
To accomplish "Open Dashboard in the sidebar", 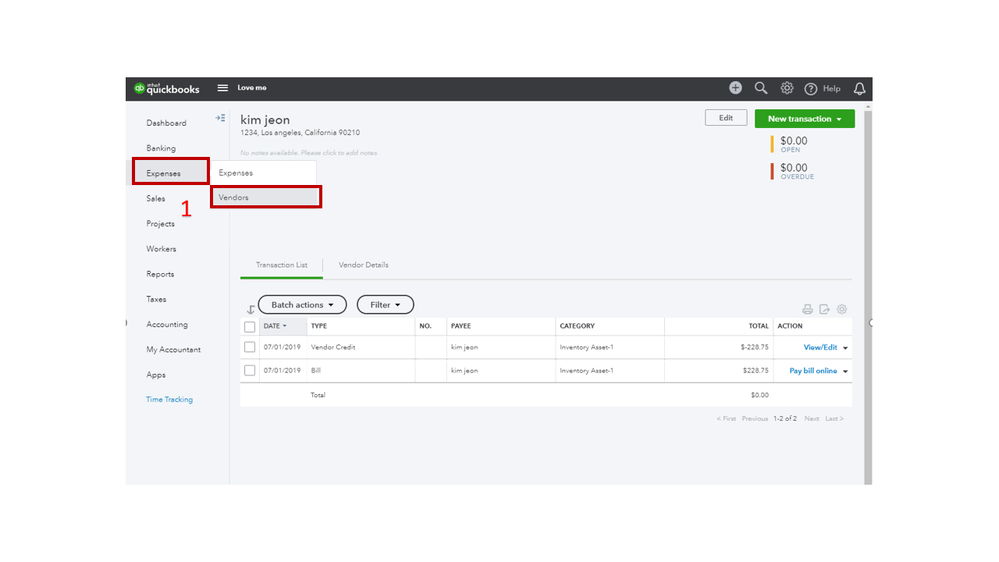I will click(x=166, y=123).
